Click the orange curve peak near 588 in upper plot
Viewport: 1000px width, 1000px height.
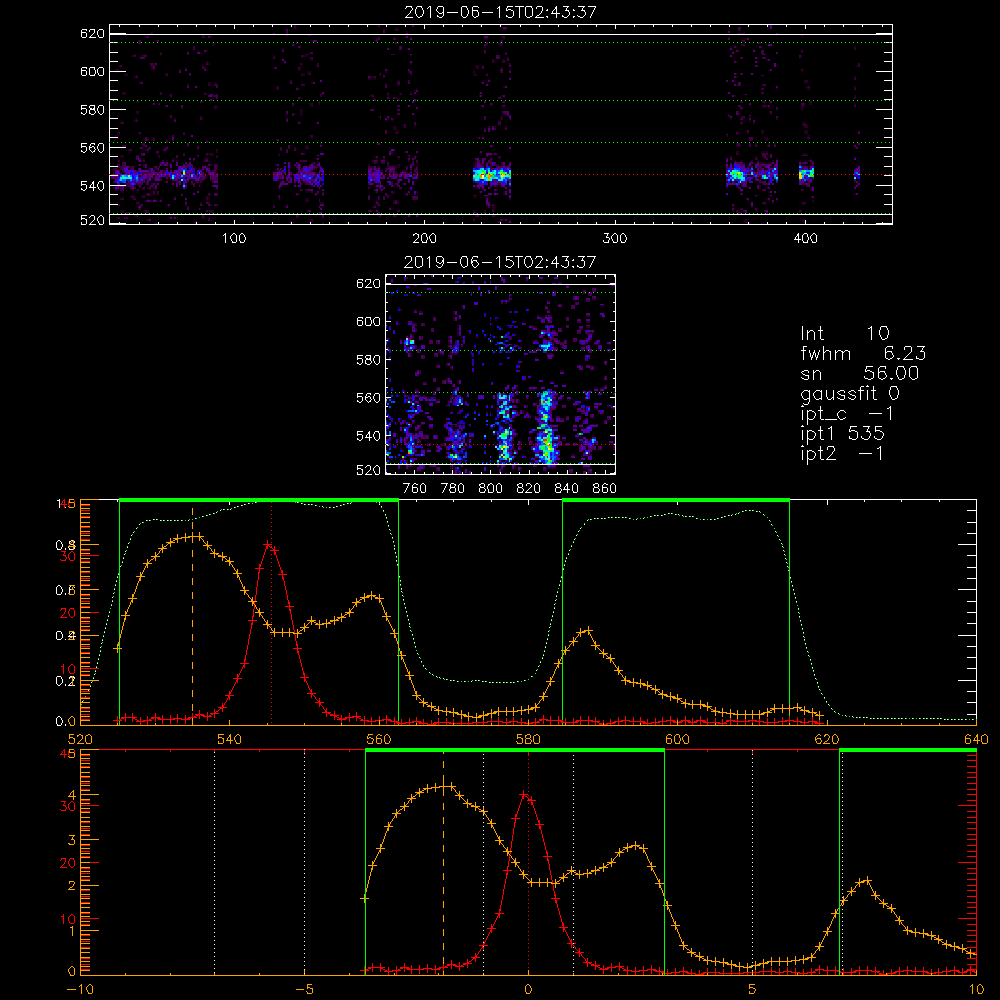587,630
